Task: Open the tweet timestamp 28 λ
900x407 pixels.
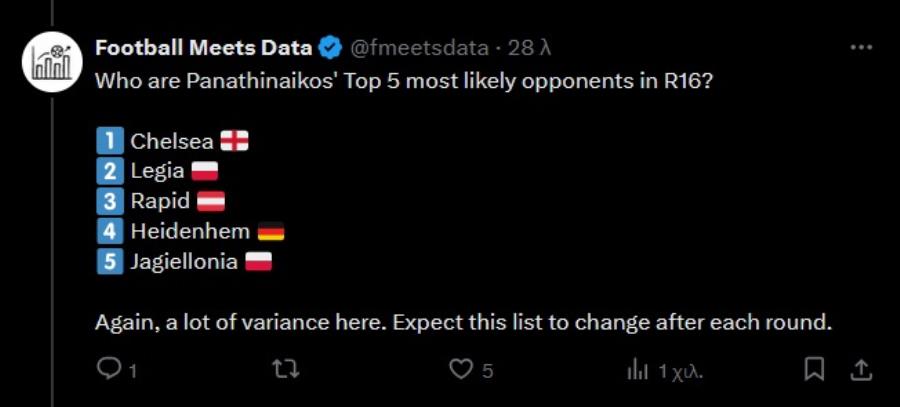Action: click(x=530, y=48)
